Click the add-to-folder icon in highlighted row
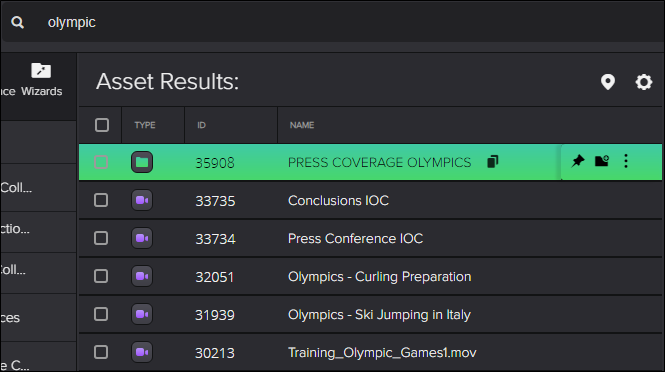The image size is (665, 372). pyautogui.click(x=601, y=161)
